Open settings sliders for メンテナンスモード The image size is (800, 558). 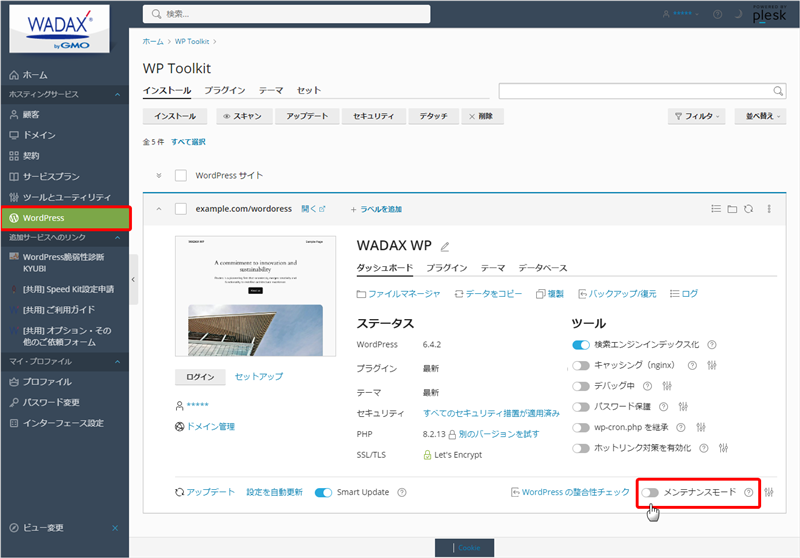(x=769, y=492)
